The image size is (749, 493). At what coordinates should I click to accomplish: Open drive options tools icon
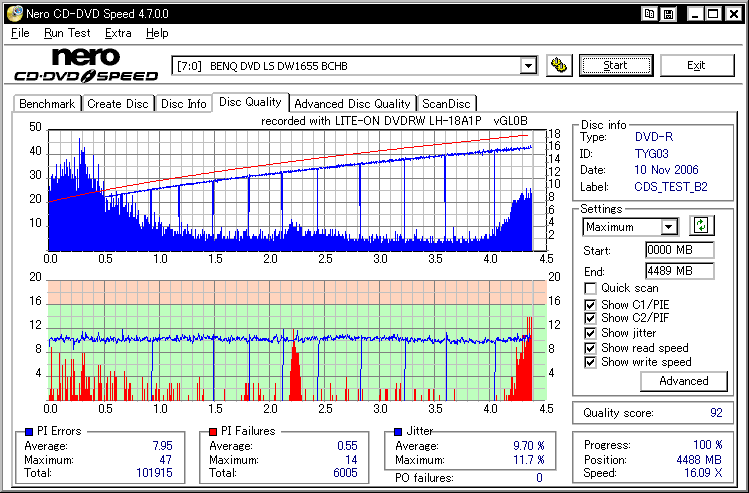pos(559,65)
